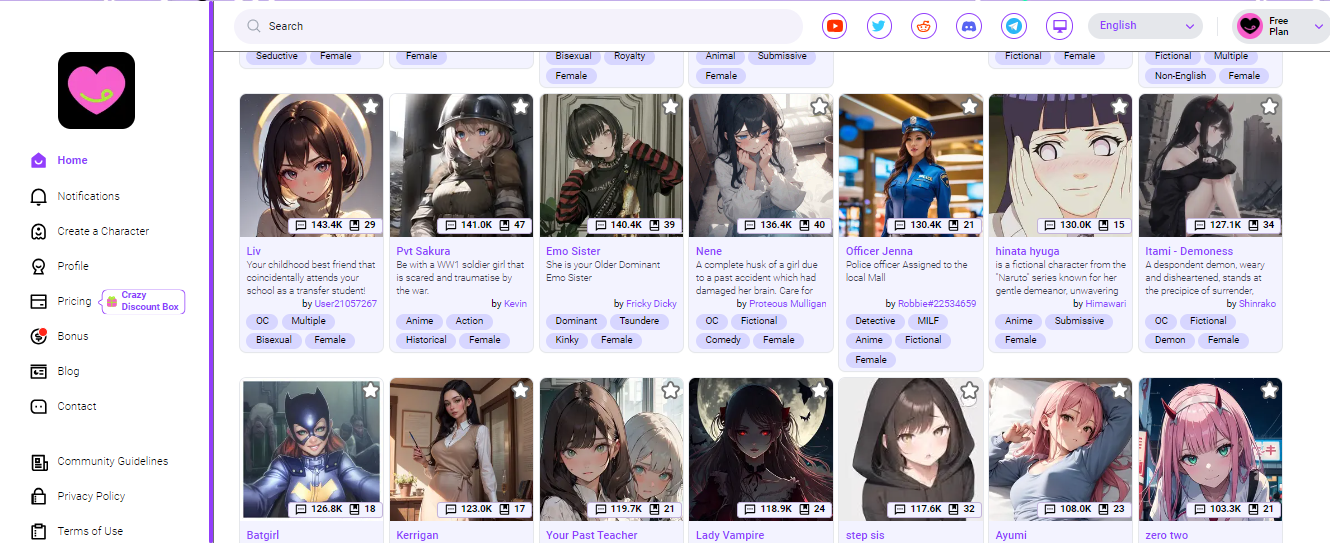Open the Twitter social link icon
This screenshot has width=1330, height=543.
(x=879, y=26)
